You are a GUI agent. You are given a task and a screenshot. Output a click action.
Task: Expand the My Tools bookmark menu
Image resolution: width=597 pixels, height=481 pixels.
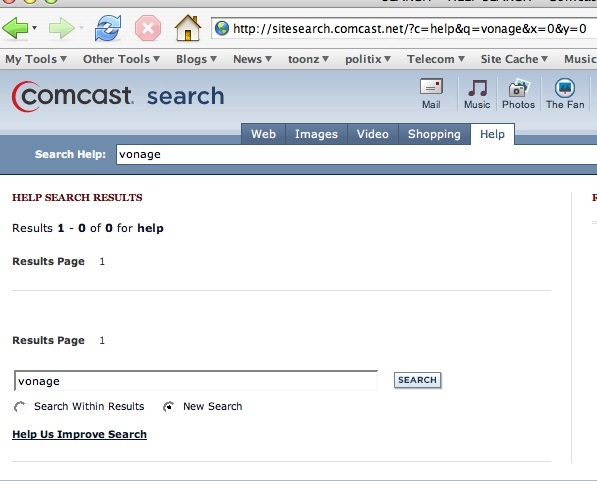pos(36,59)
